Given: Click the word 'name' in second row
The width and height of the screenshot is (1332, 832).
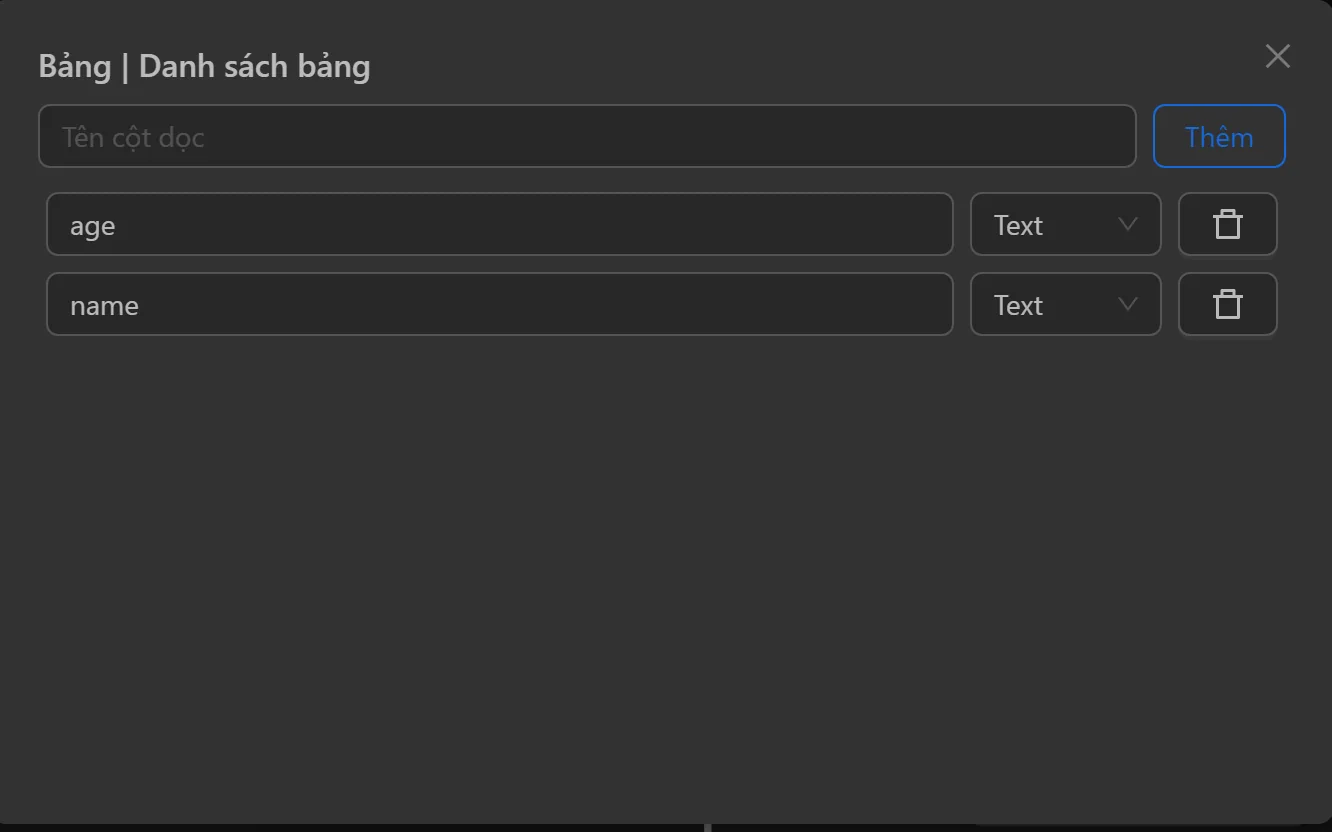Looking at the screenshot, I should [x=104, y=306].
